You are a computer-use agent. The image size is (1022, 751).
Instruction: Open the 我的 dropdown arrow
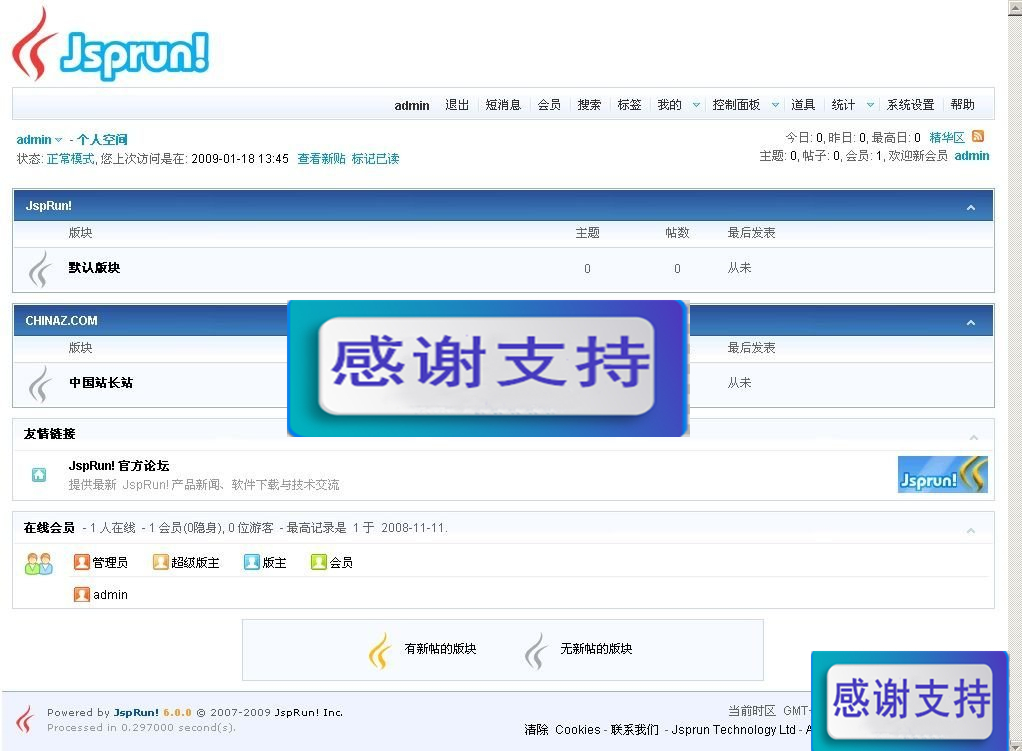696,105
